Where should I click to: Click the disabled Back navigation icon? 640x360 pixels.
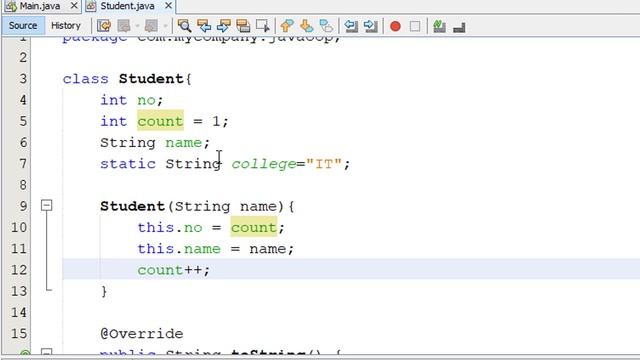[124, 26]
